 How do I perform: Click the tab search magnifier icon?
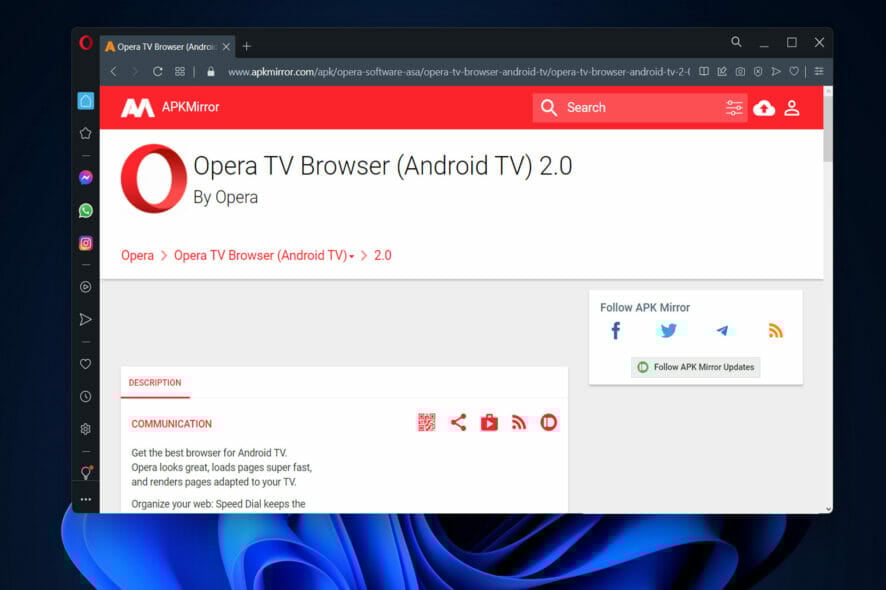[736, 42]
